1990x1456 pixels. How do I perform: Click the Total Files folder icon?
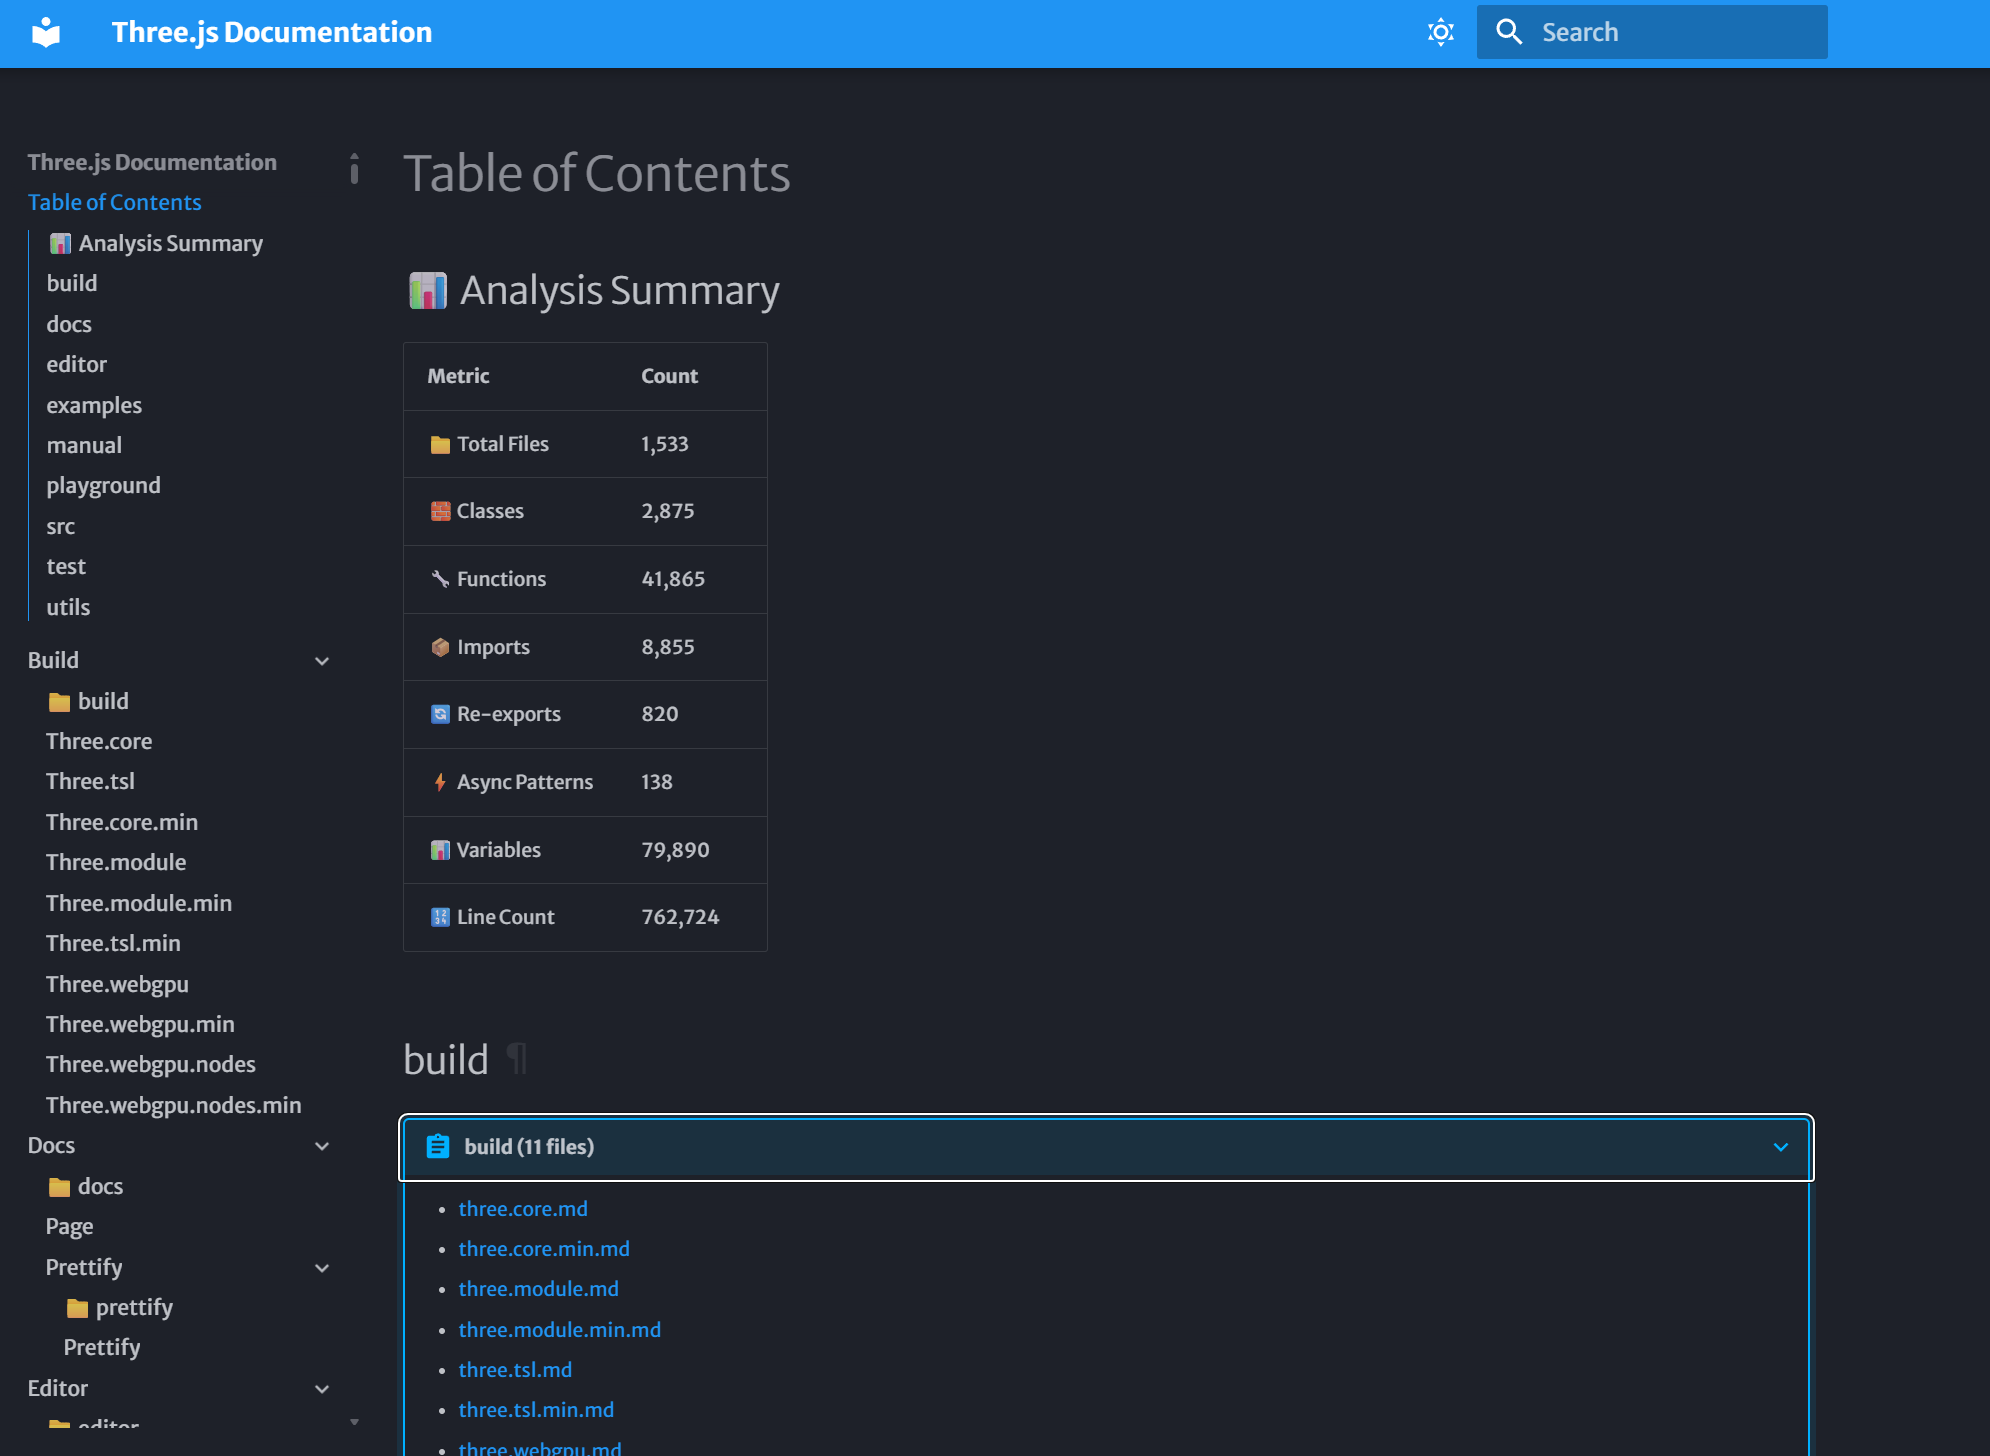[x=440, y=445]
